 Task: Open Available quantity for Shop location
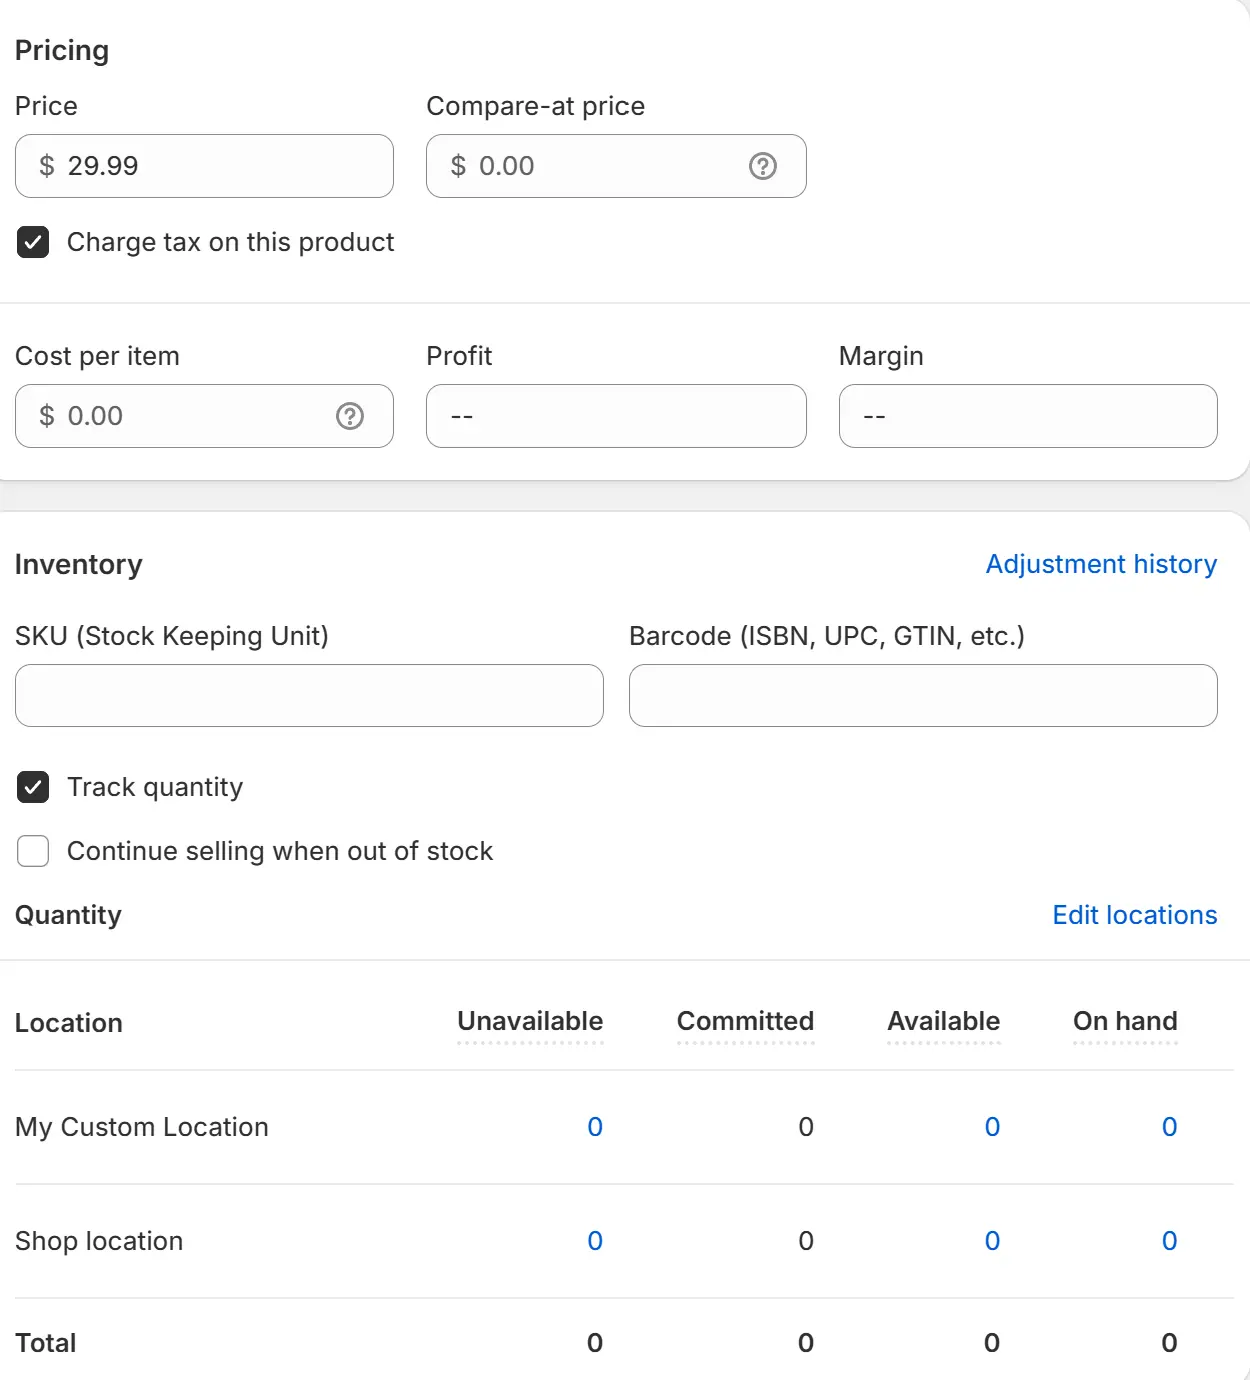pos(992,1241)
